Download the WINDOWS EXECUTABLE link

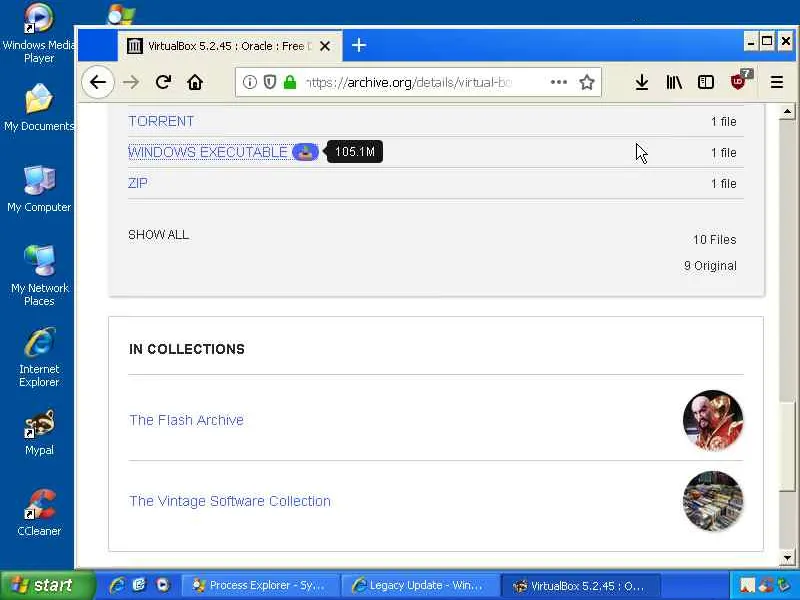(208, 152)
